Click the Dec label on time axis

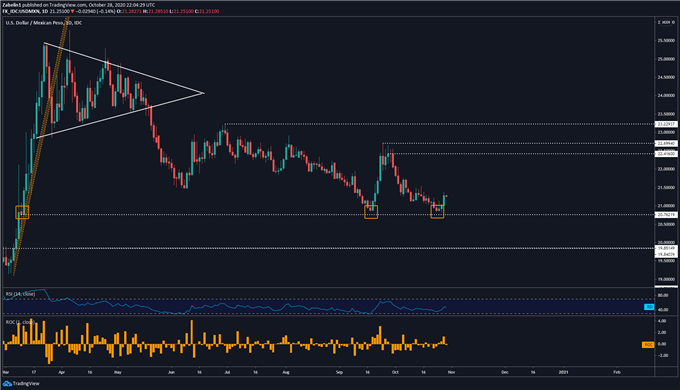click(x=505, y=372)
